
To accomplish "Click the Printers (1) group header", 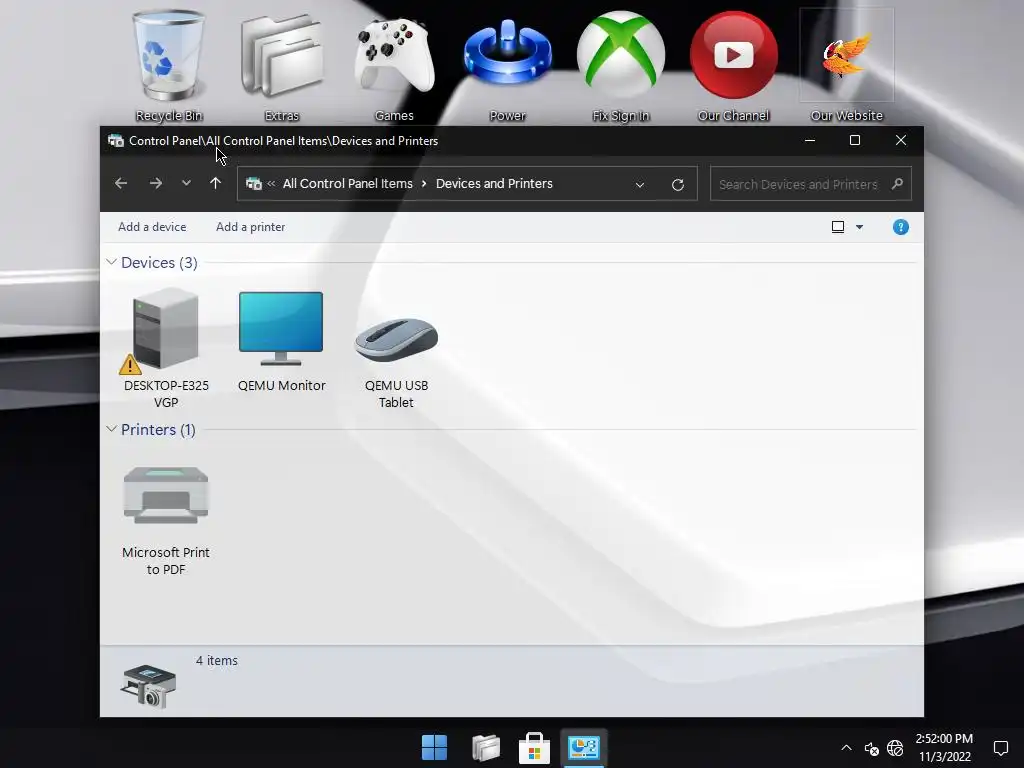I will tap(158, 430).
